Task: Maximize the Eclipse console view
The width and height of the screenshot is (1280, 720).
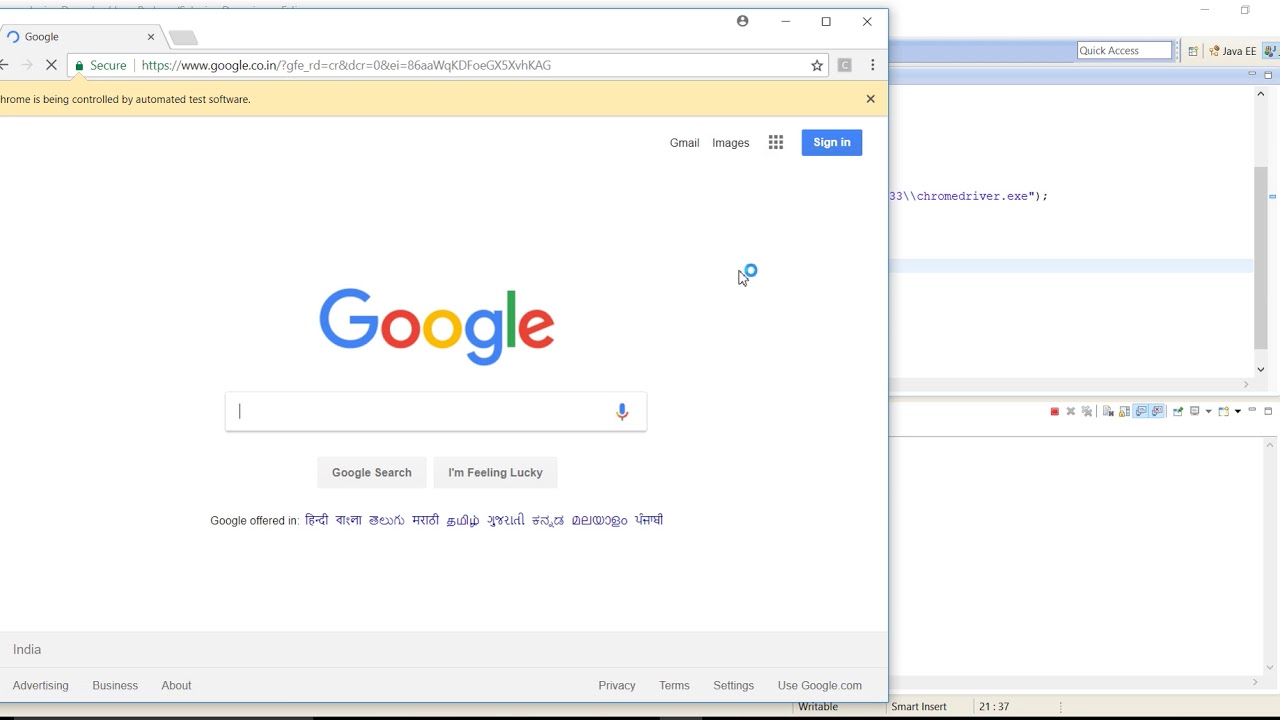Action: (x=1268, y=411)
